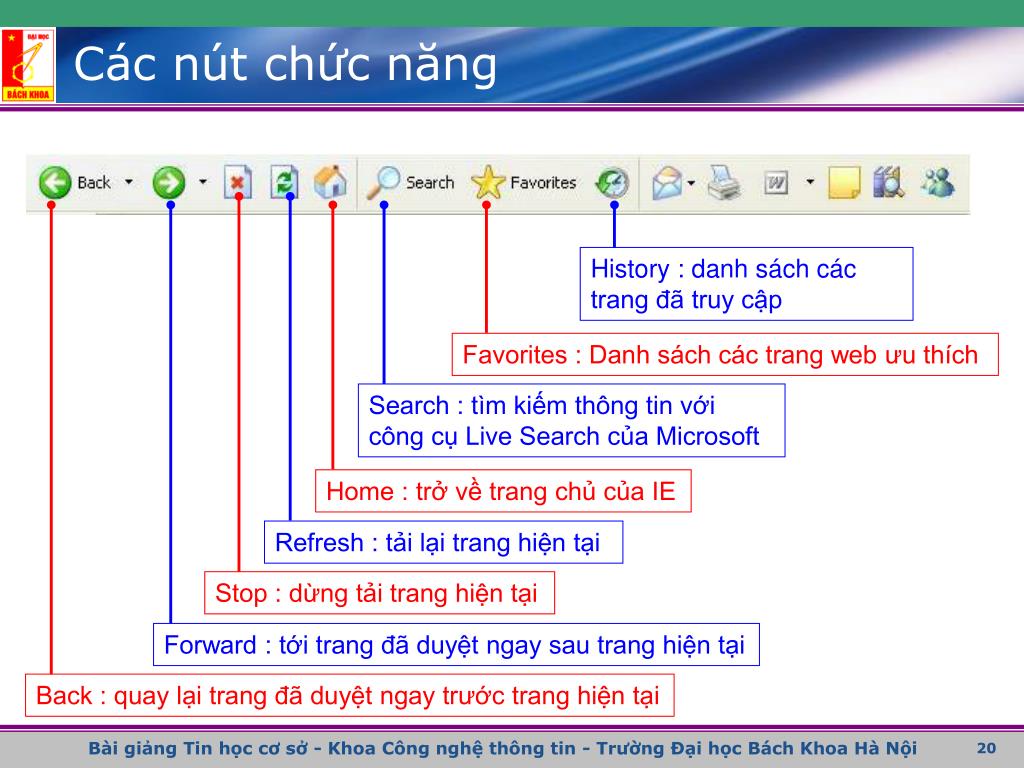The image size is (1024, 768).
Task: Click the 'History : danh sách các' description text
Action: tap(723, 269)
